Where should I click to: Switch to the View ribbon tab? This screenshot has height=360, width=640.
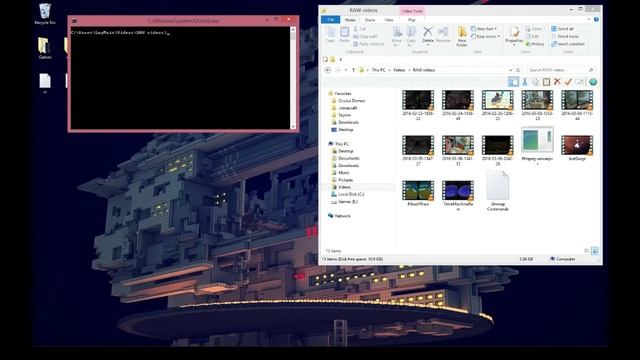click(389, 20)
